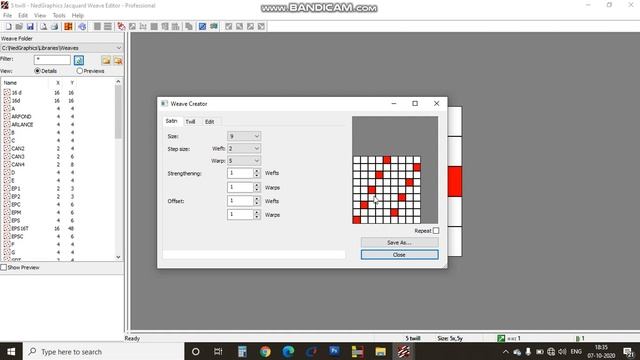The width and height of the screenshot is (640, 360).
Task: Select the 'EPSC' weave row
Action: [x=39, y=236]
